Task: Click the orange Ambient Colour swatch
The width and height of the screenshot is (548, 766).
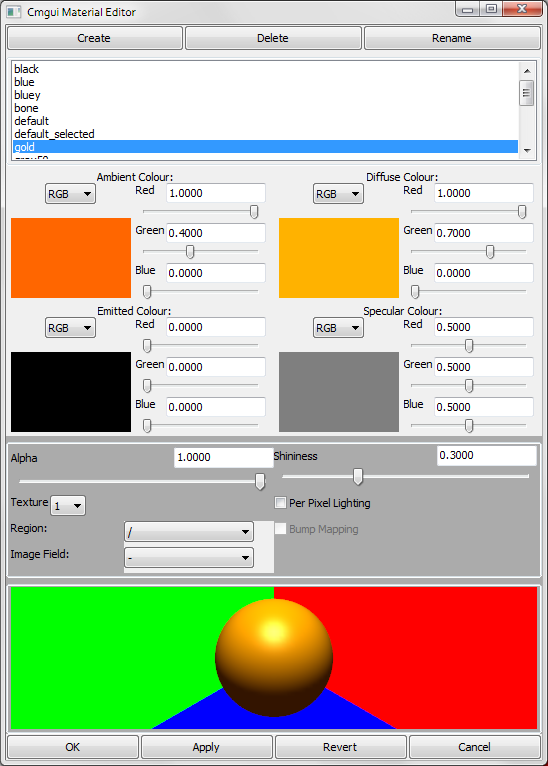Action: [x=71, y=258]
